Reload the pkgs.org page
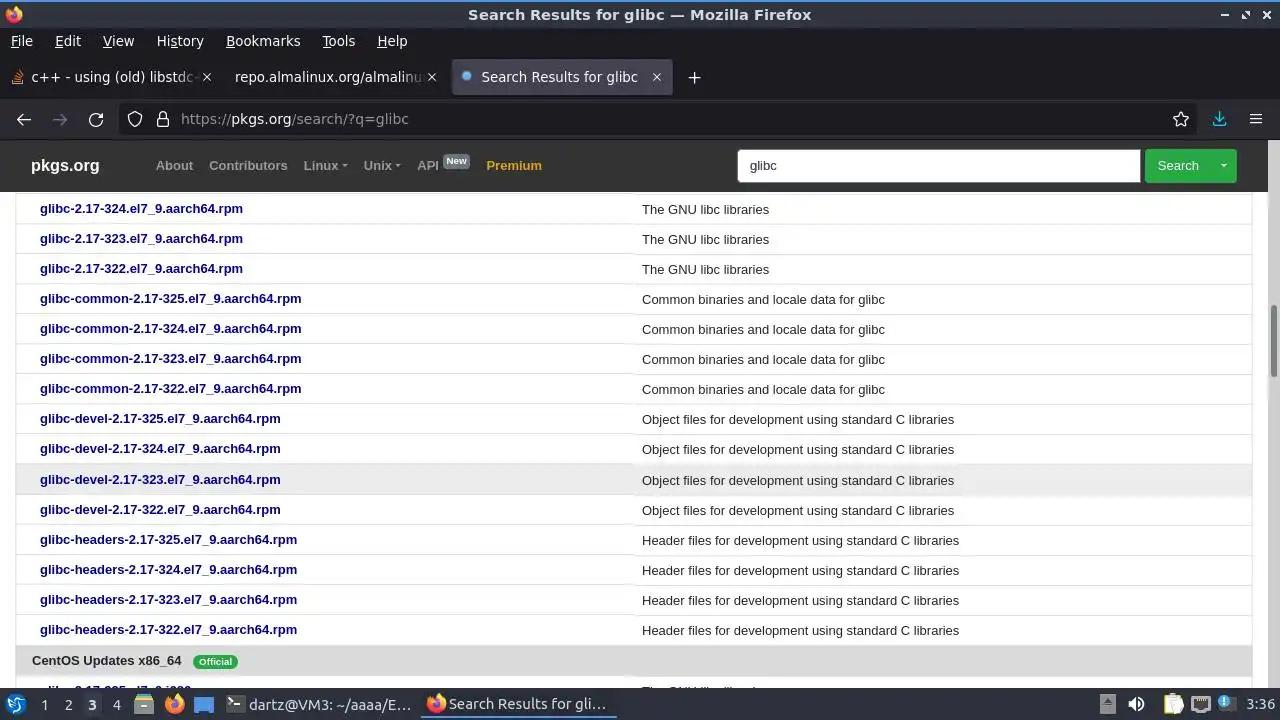Screen dimensions: 1280x720 [x=96, y=119]
